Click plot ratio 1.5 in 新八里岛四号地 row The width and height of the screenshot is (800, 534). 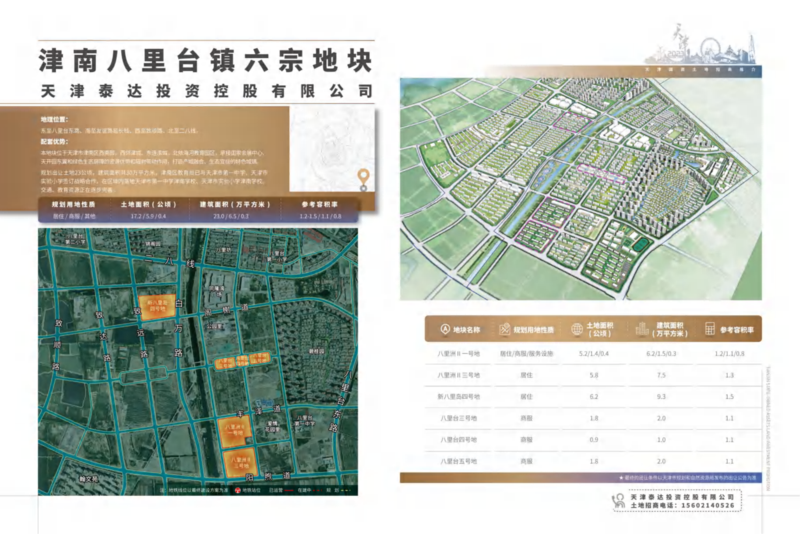(730, 396)
